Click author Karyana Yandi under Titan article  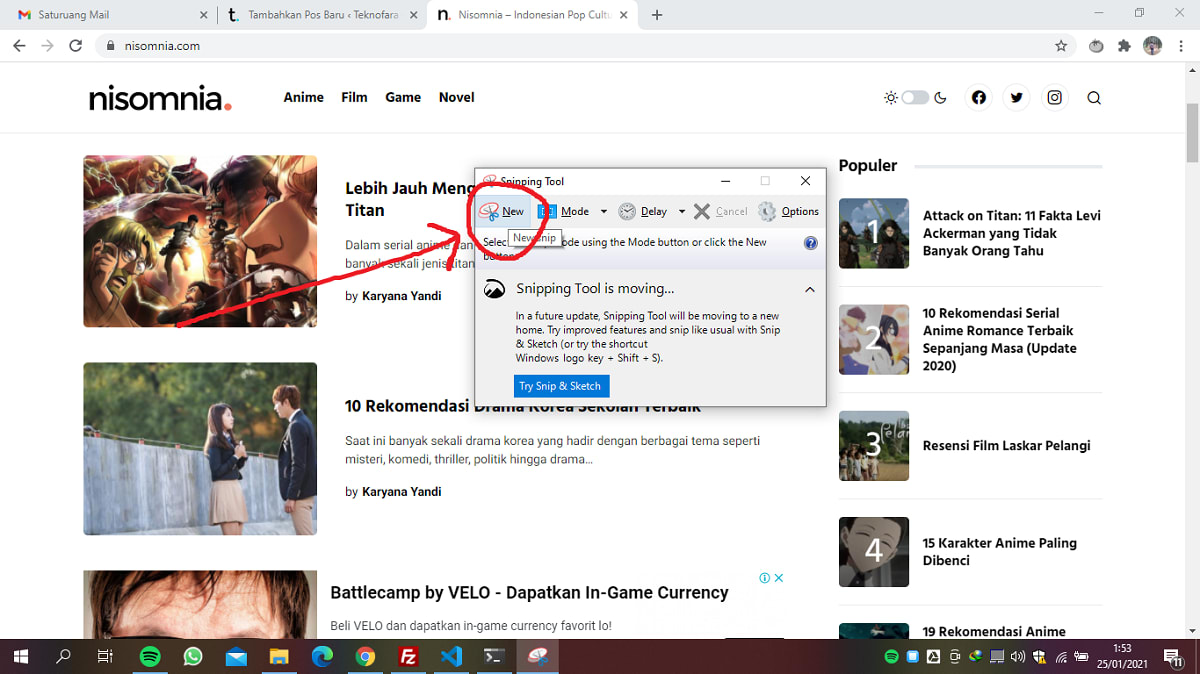[x=401, y=296]
